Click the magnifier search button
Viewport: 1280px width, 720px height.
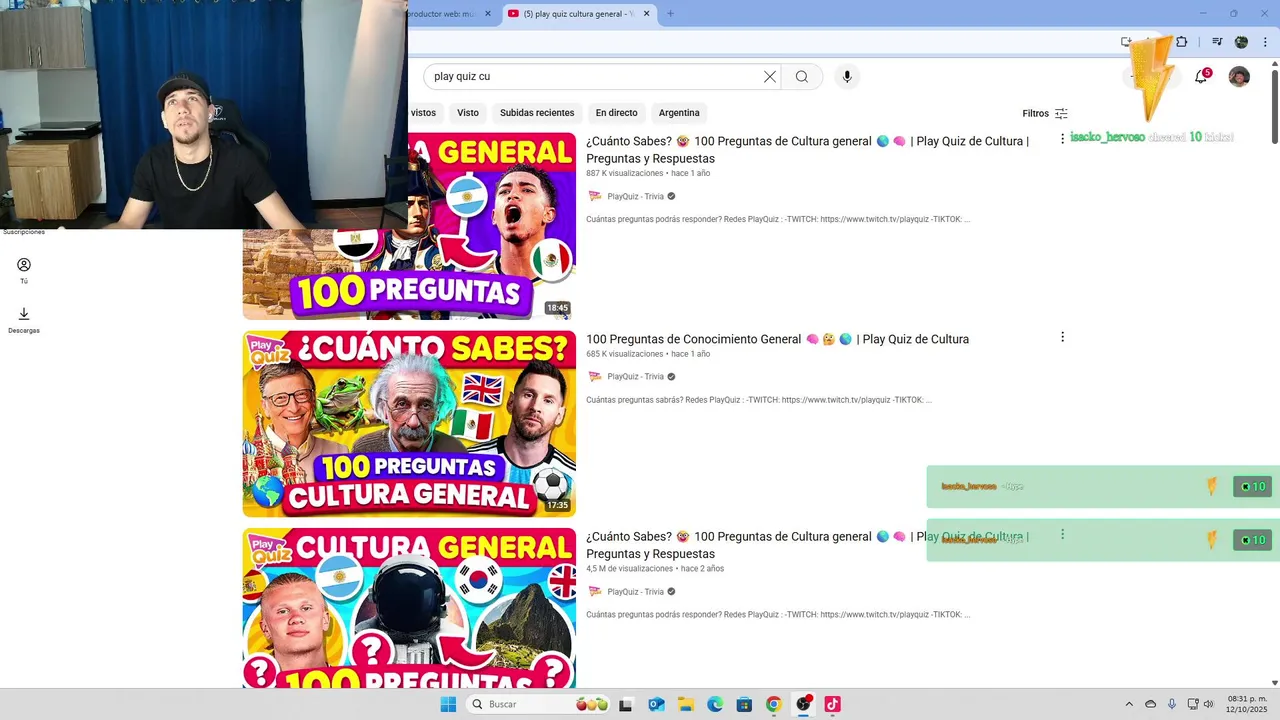coord(802,77)
